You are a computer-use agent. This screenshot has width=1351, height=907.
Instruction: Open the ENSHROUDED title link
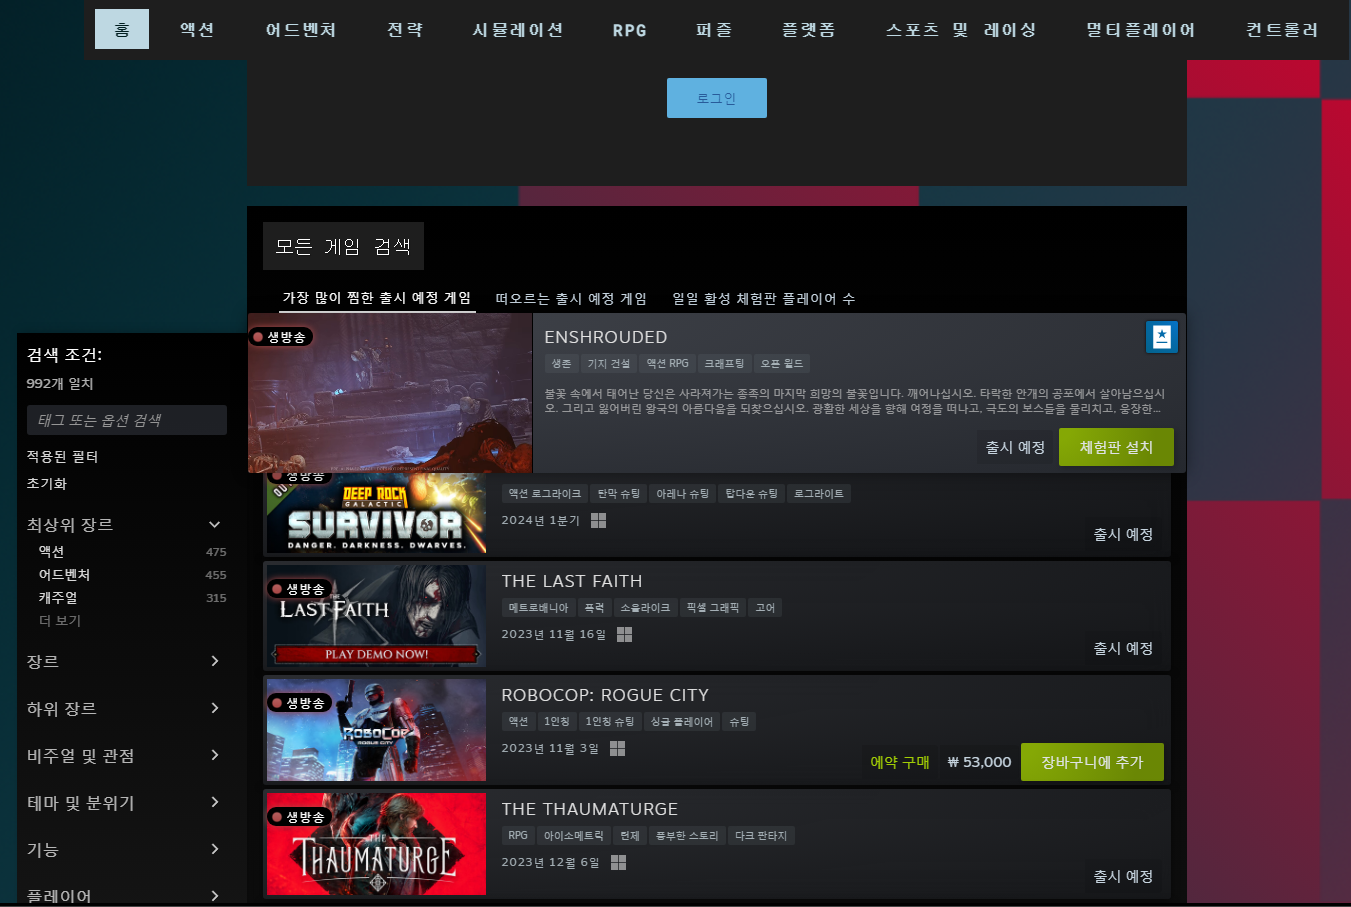[x=606, y=337]
